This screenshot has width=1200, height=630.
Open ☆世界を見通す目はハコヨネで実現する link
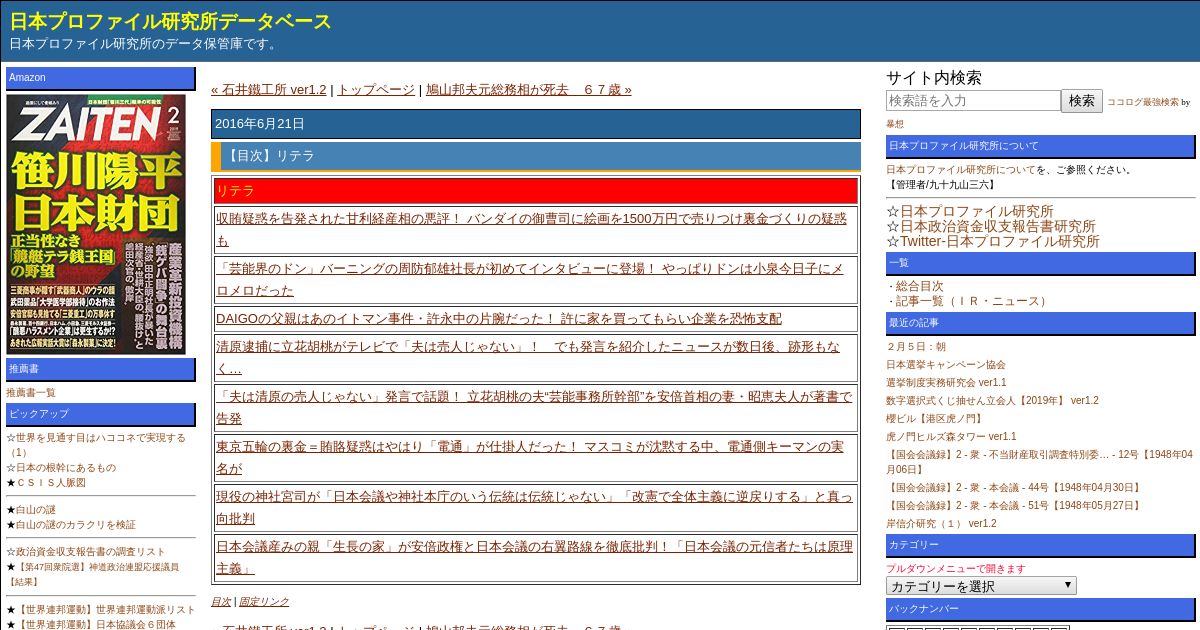tap(96, 445)
